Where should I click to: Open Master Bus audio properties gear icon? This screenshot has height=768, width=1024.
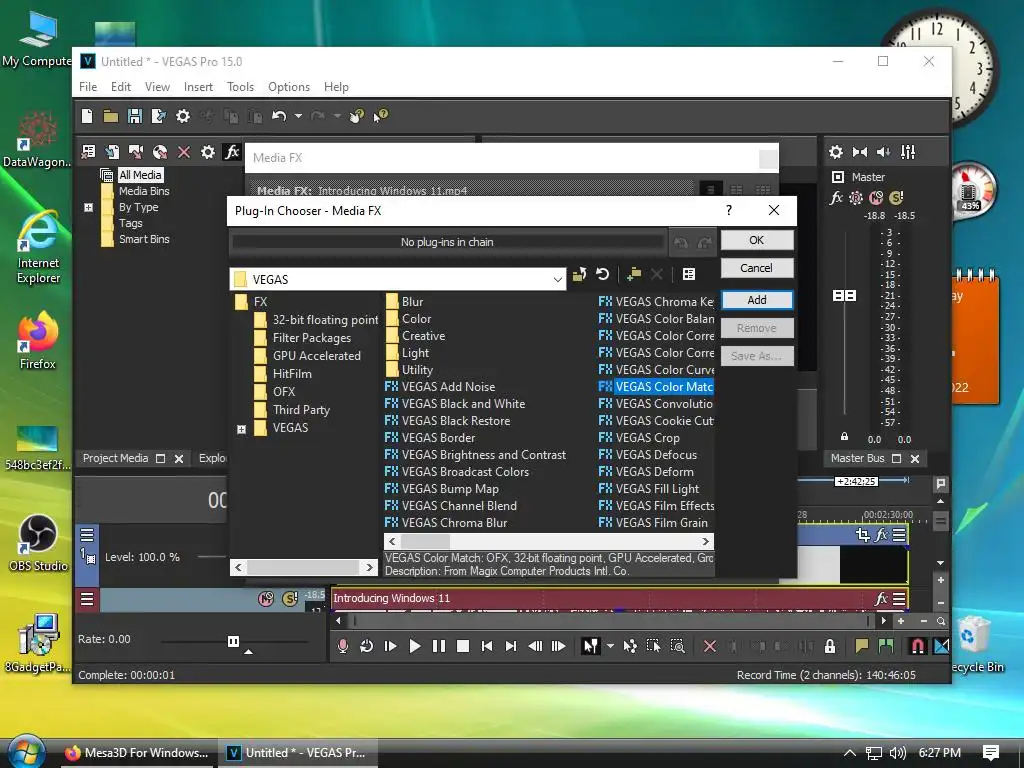[x=835, y=152]
